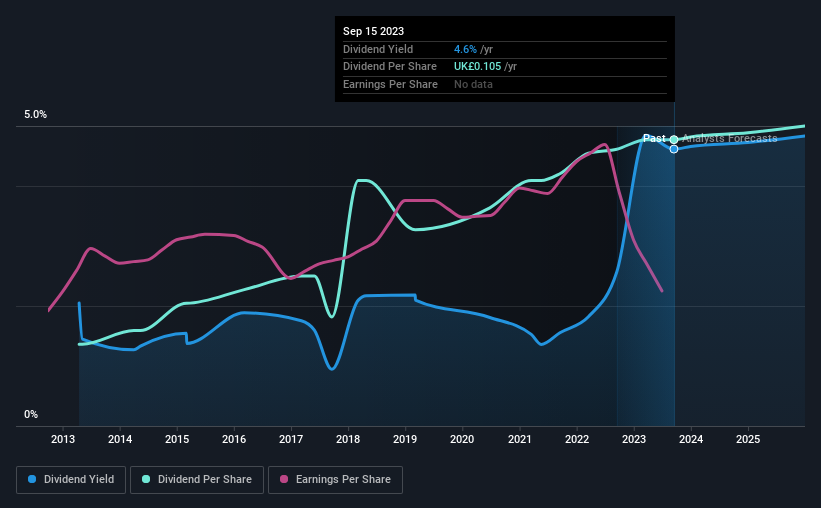Click the 2020 x-axis label
The image size is (821, 508).
pyautogui.click(x=462, y=439)
